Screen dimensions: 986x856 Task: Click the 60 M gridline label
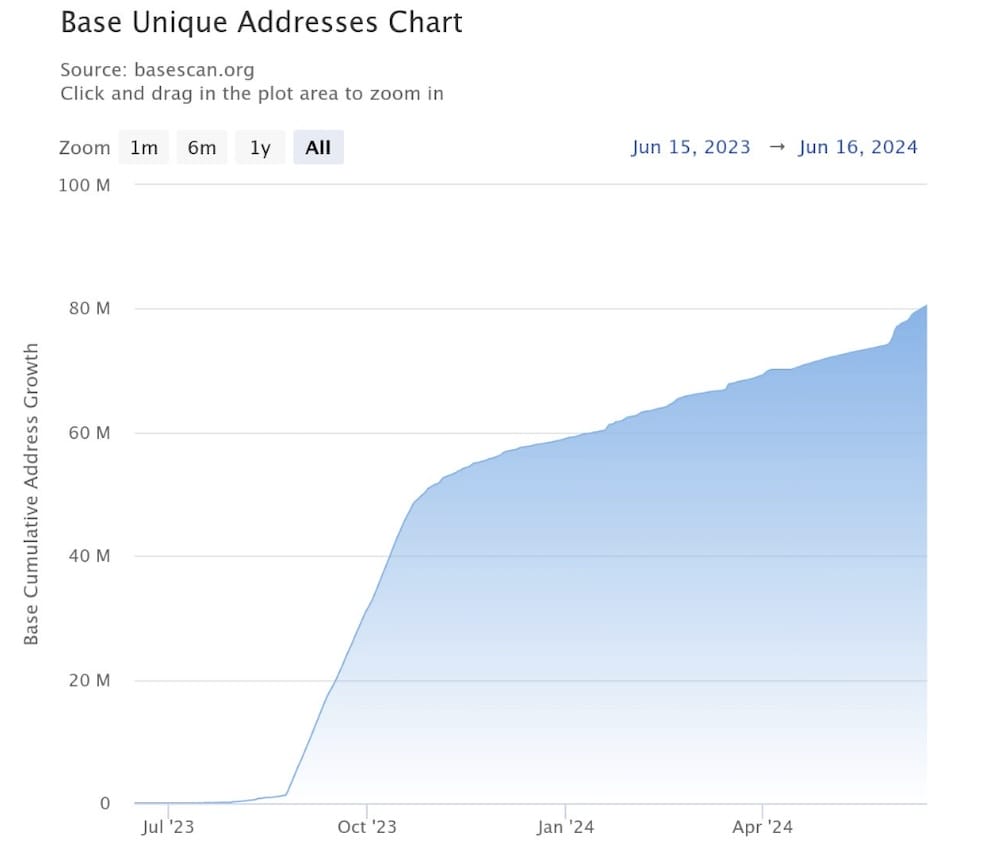(89, 433)
